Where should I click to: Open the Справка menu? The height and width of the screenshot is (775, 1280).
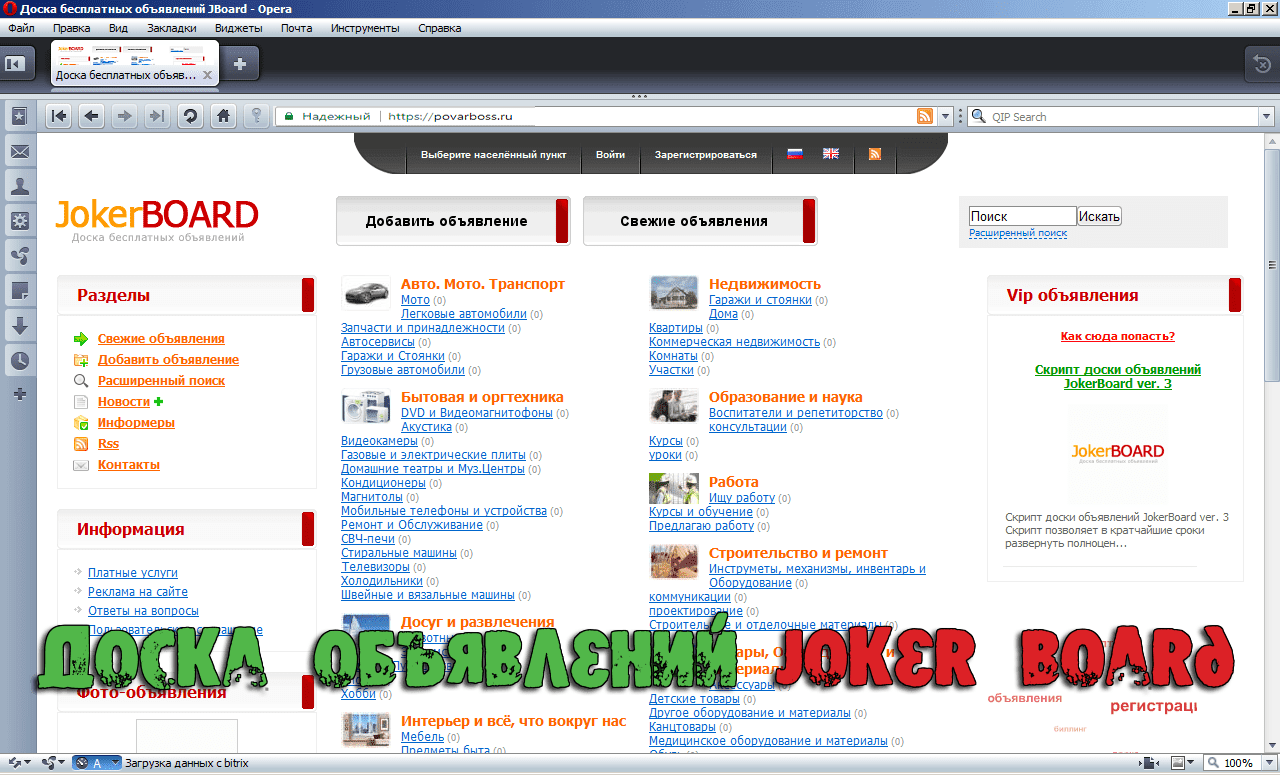440,28
